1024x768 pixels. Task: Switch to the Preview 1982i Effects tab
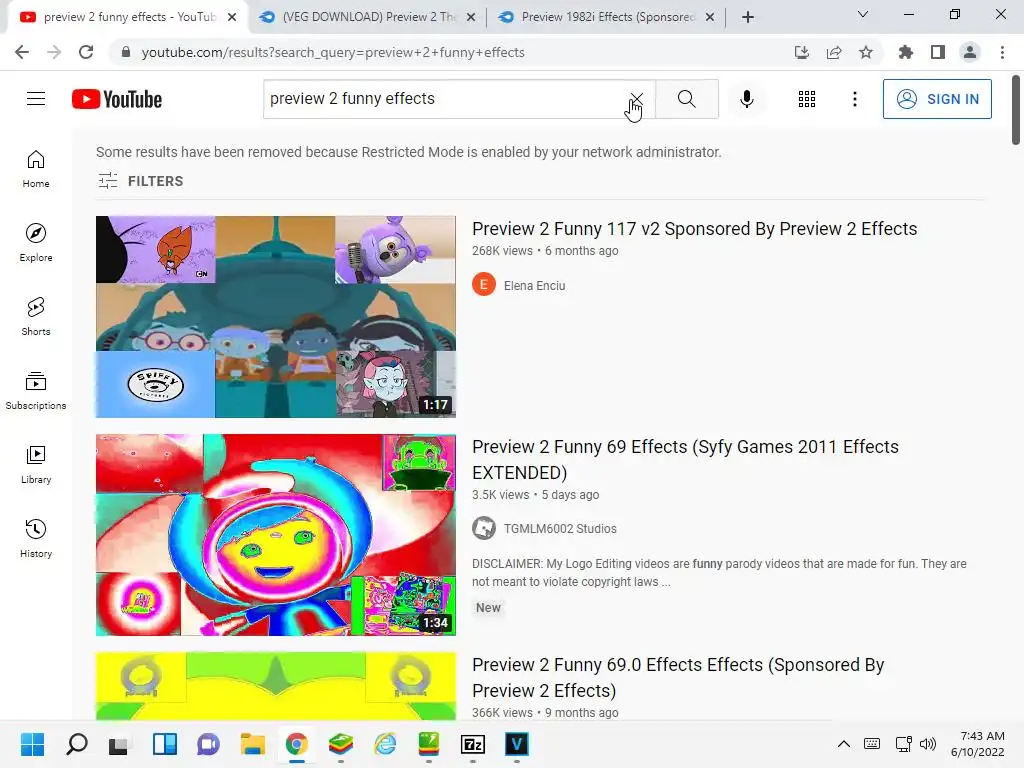(607, 17)
